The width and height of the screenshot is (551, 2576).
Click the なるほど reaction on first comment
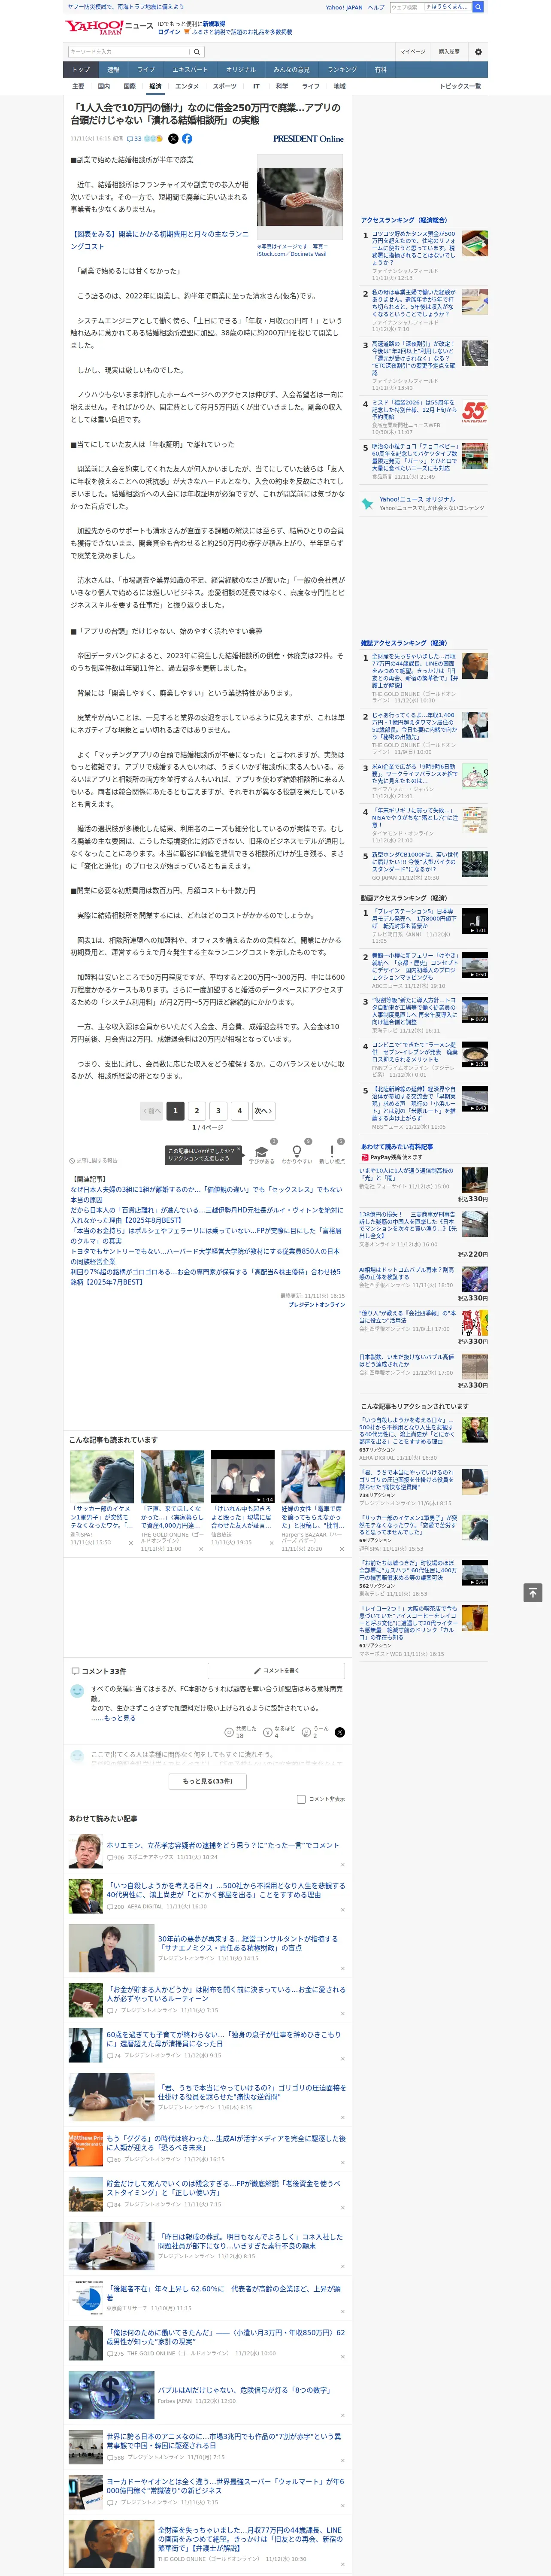click(x=279, y=1732)
